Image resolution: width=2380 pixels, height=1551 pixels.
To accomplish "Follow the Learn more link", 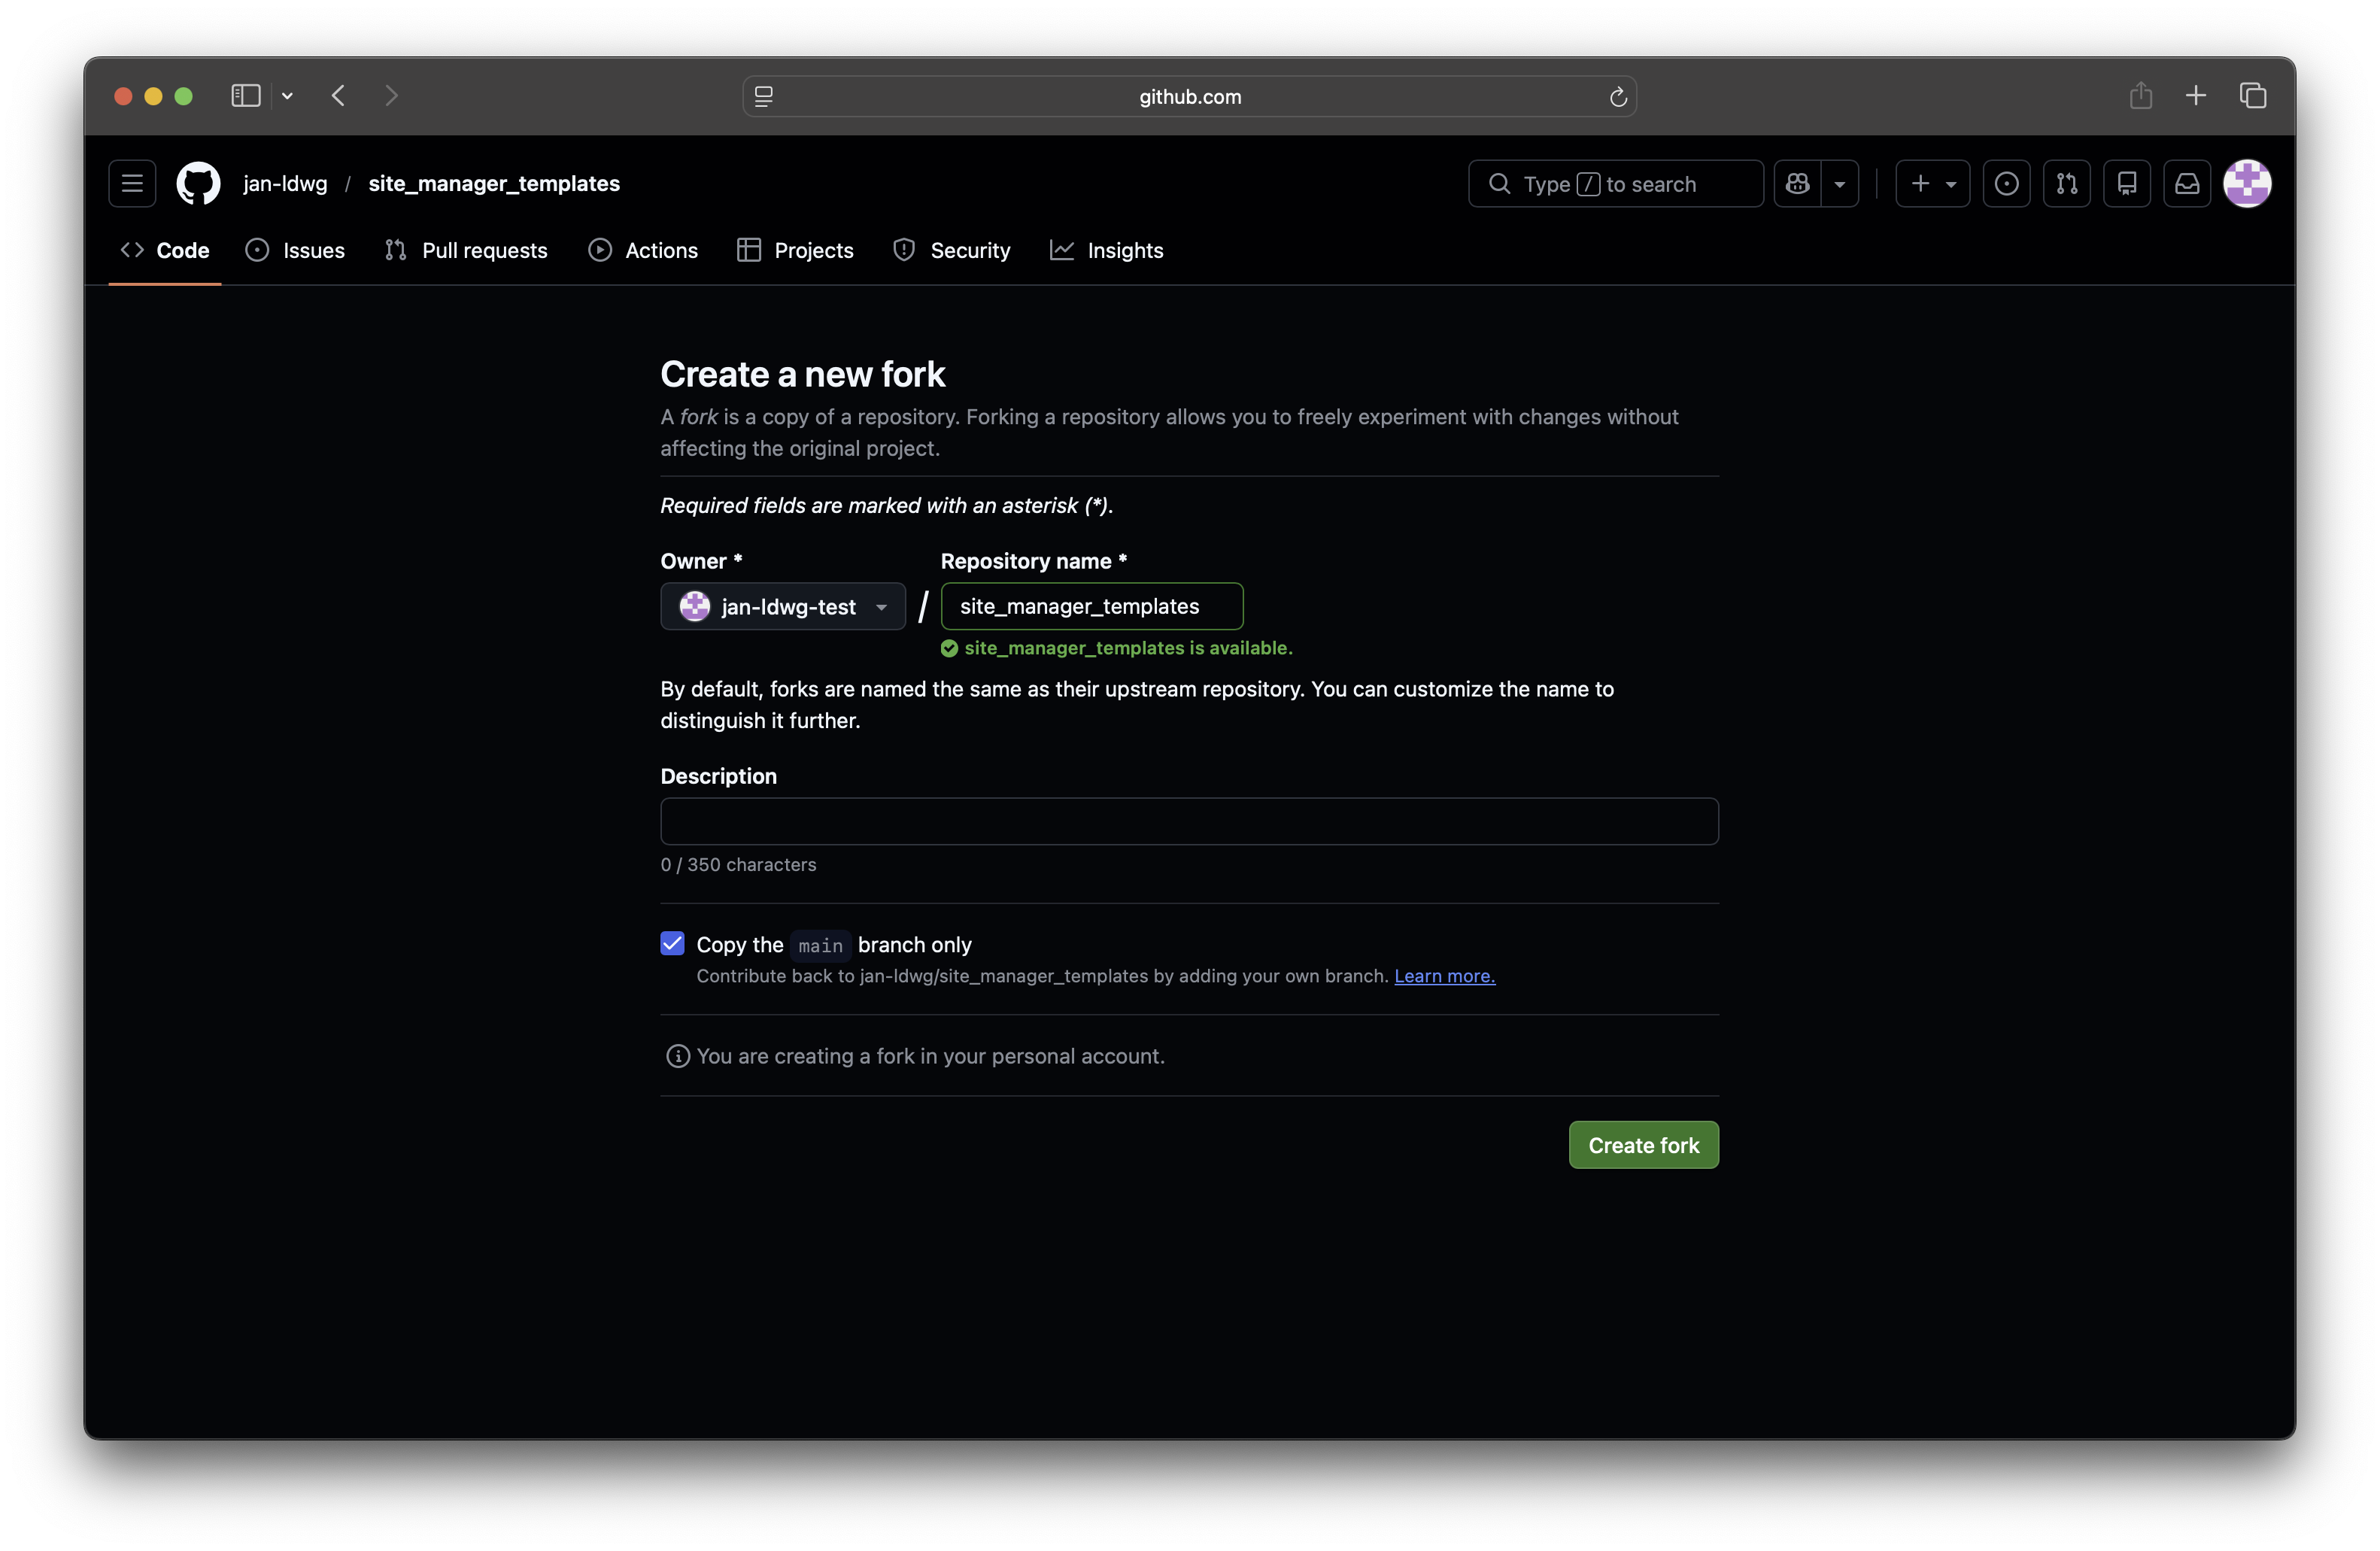I will [1444, 976].
